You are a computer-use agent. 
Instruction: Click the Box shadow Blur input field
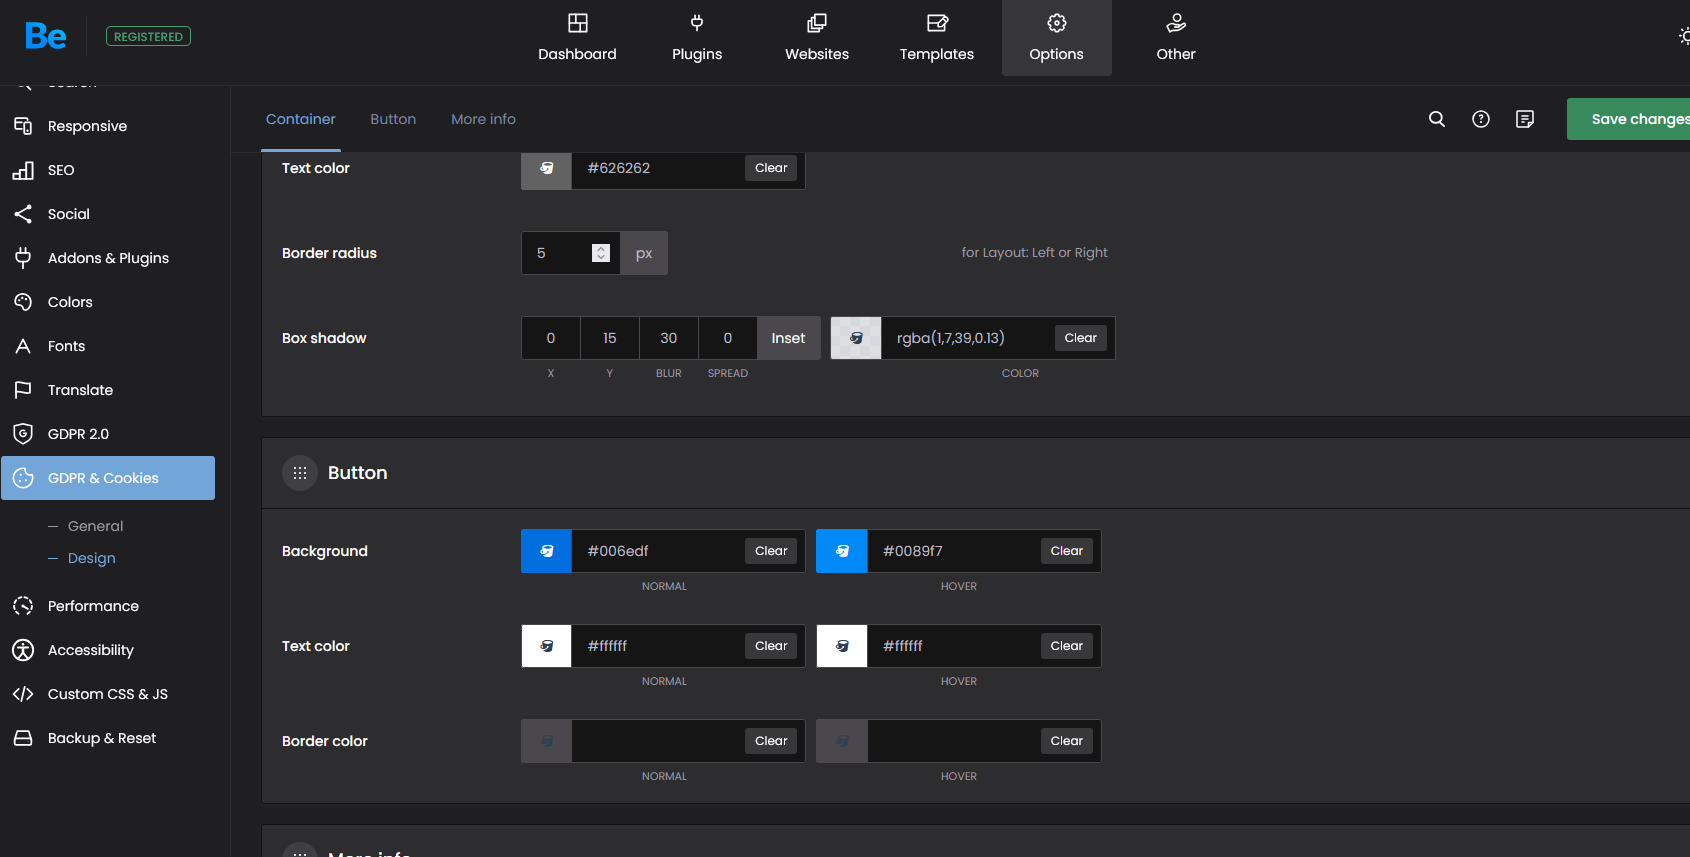668,338
